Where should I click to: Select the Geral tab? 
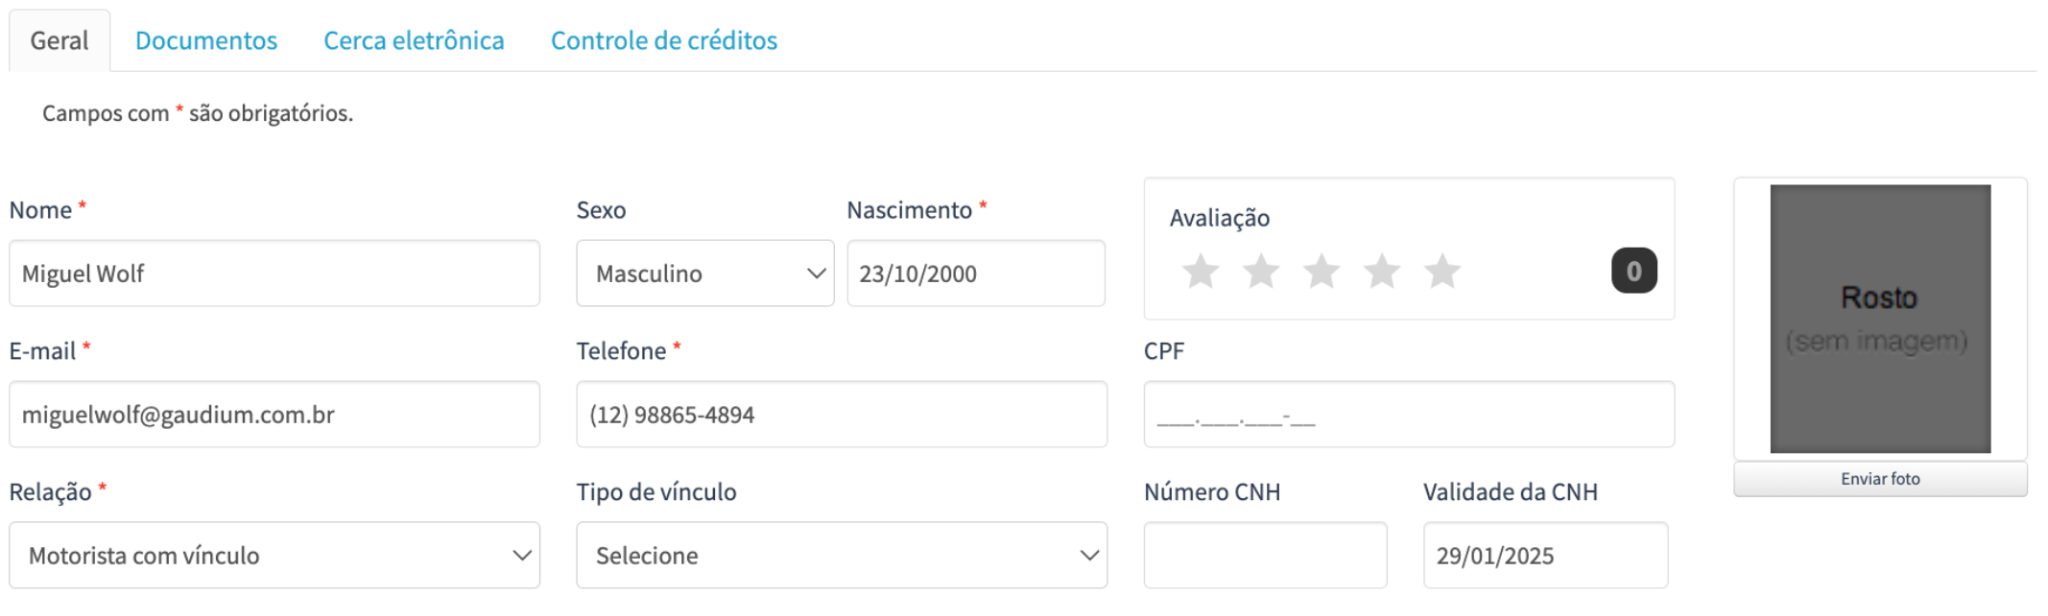click(x=59, y=41)
